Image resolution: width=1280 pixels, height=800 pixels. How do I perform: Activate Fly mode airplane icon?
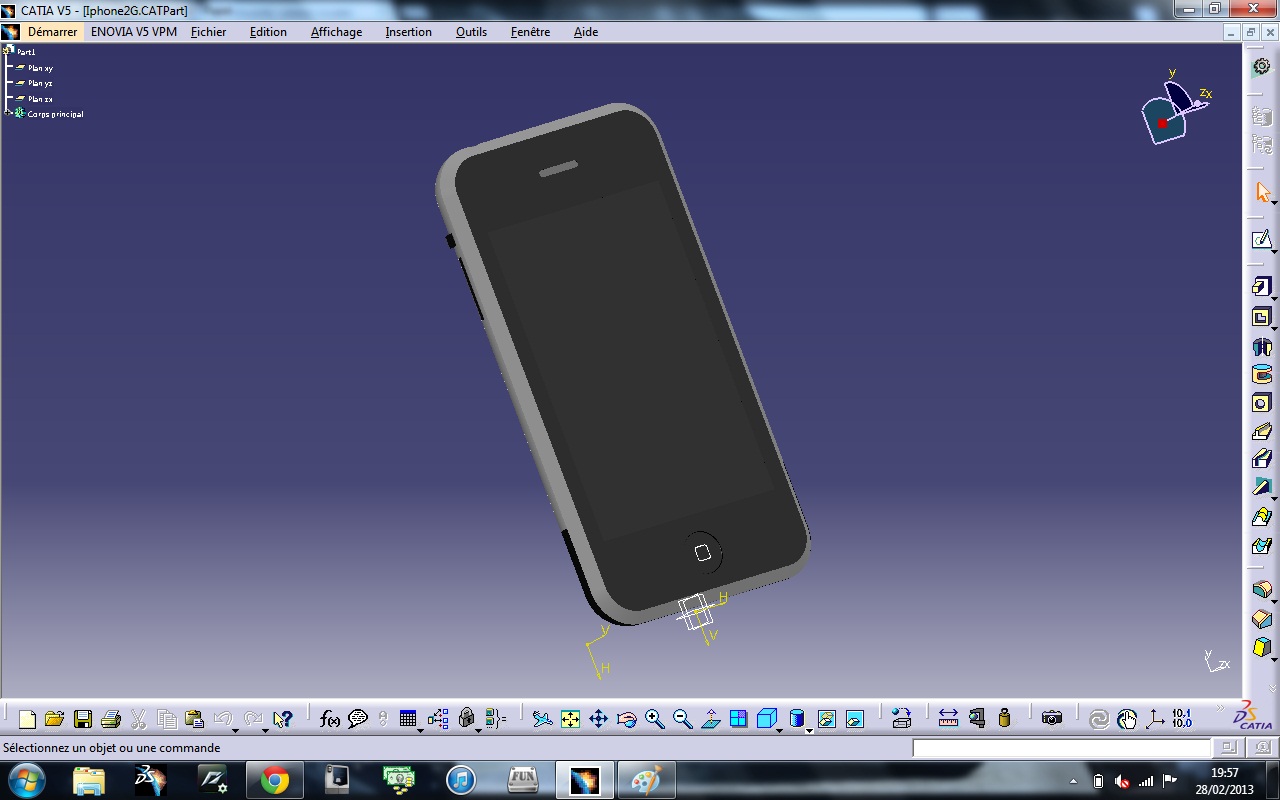(x=542, y=719)
